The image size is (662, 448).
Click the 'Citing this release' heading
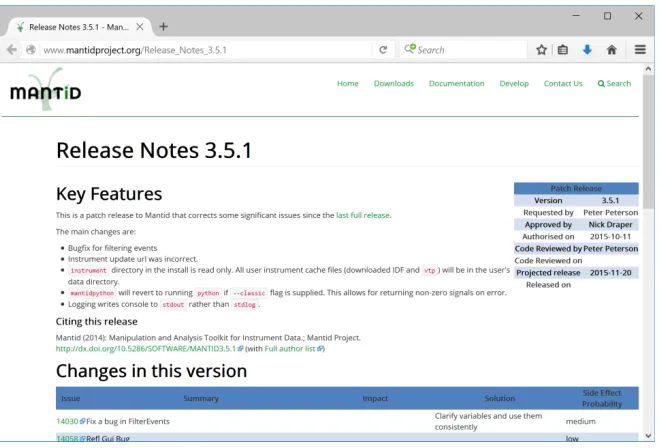[97, 322]
